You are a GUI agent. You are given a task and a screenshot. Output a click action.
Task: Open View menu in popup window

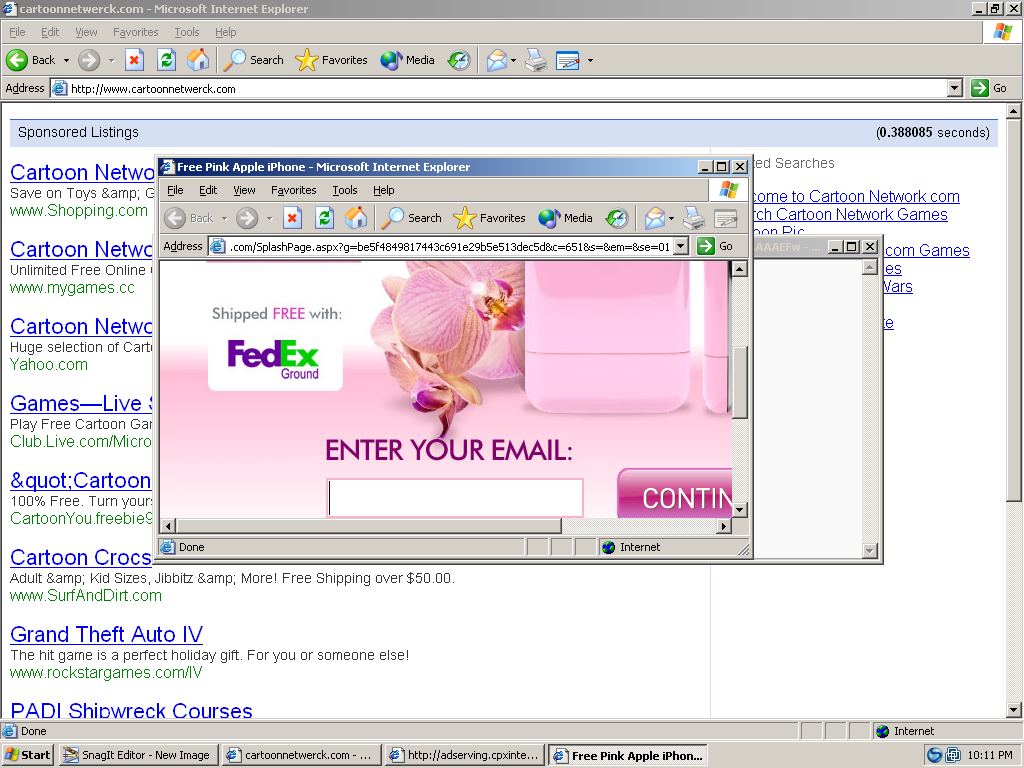click(244, 190)
